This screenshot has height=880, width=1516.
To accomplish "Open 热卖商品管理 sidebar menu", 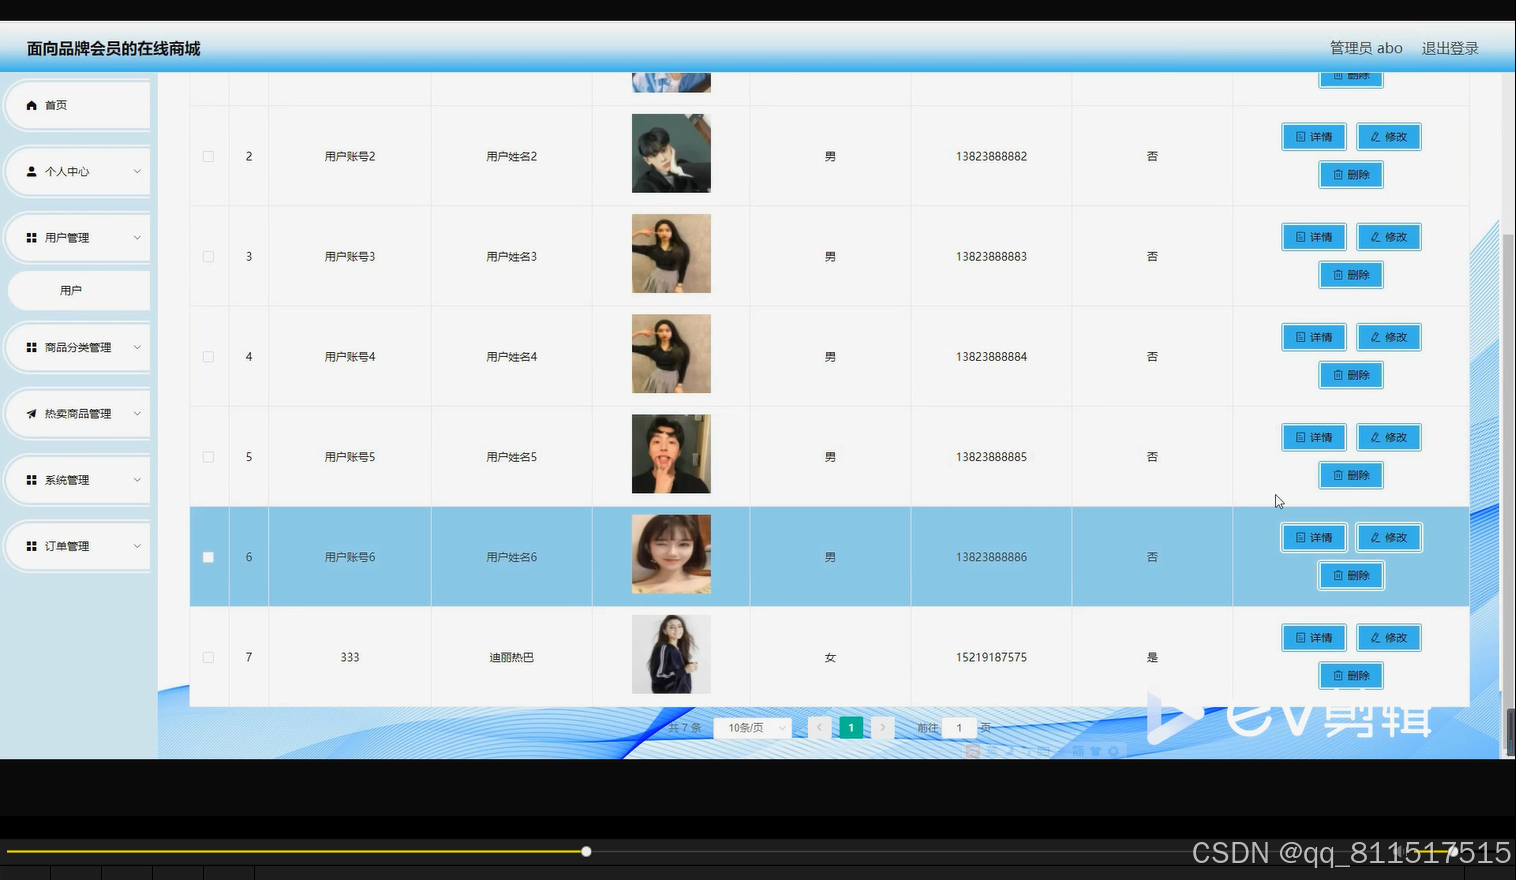I will 78,414.
